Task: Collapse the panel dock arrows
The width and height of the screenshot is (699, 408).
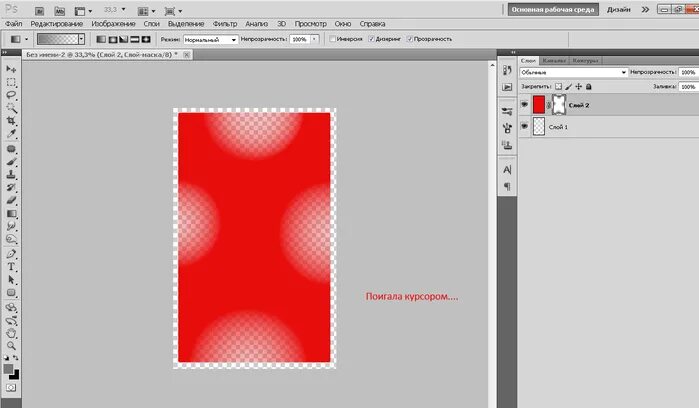Action: pos(513,53)
